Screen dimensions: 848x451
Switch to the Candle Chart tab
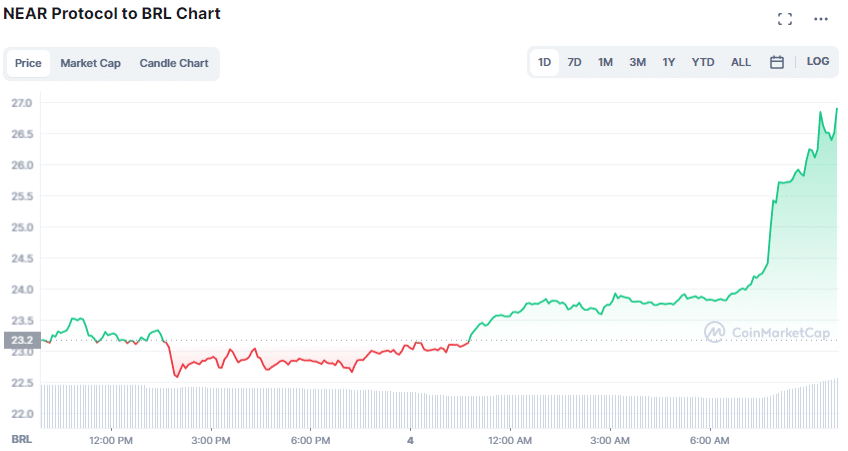click(x=174, y=63)
